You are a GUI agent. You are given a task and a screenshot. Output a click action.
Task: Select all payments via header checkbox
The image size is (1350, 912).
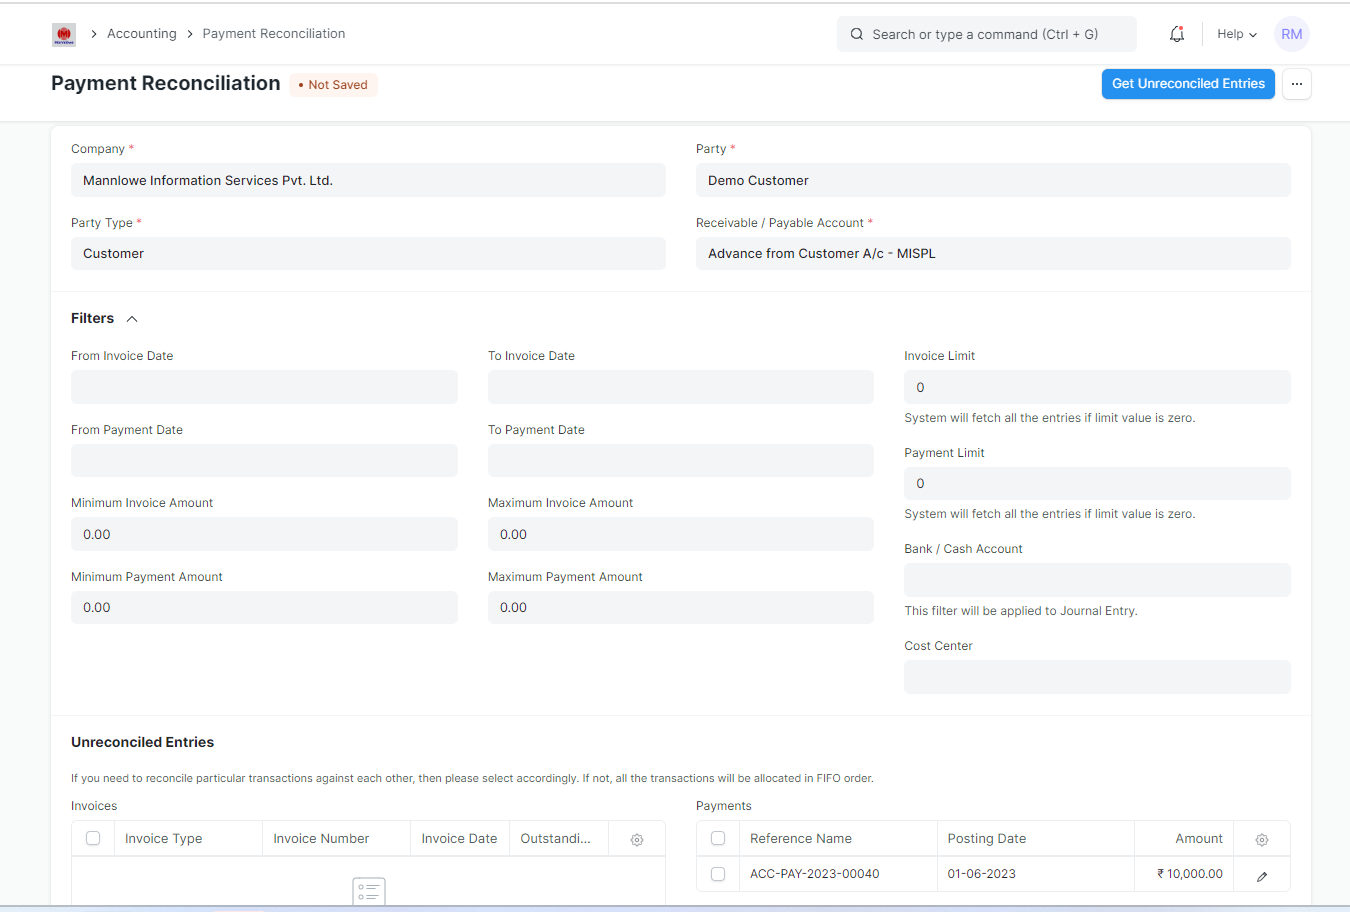pyautogui.click(x=718, y=838)
